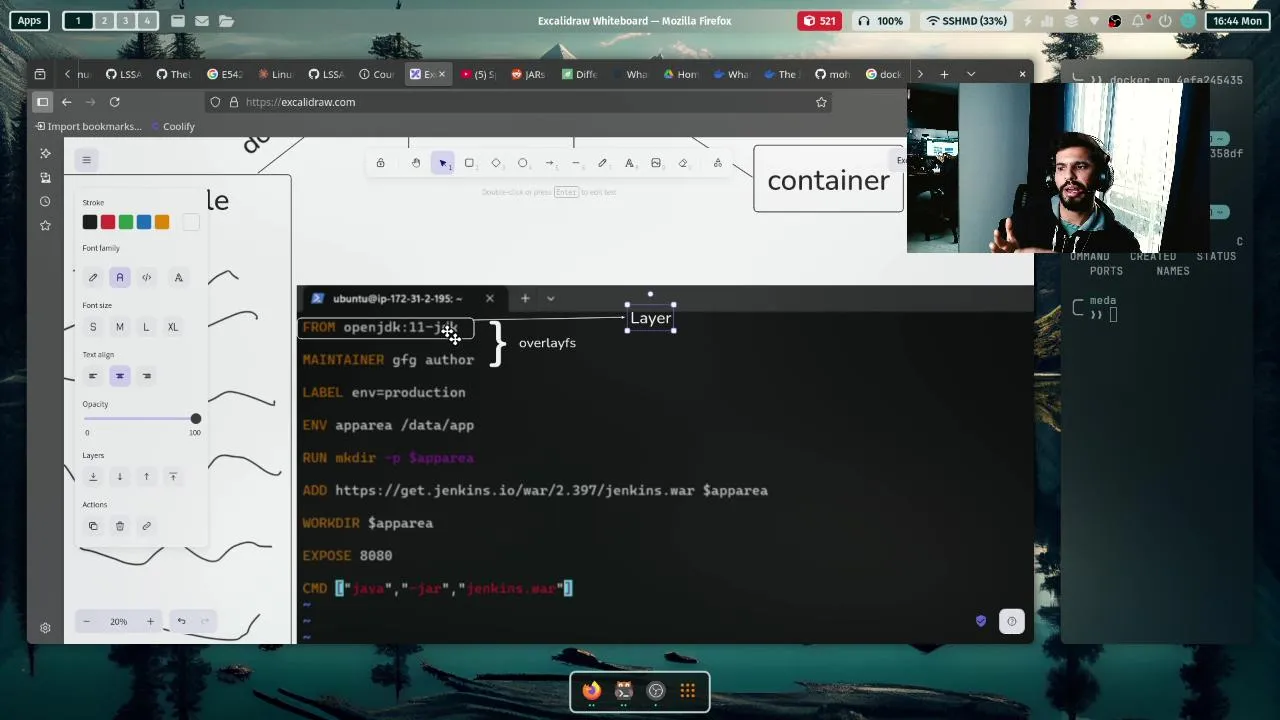
Task: Add a link to selected element
Action: click(146, 526)
